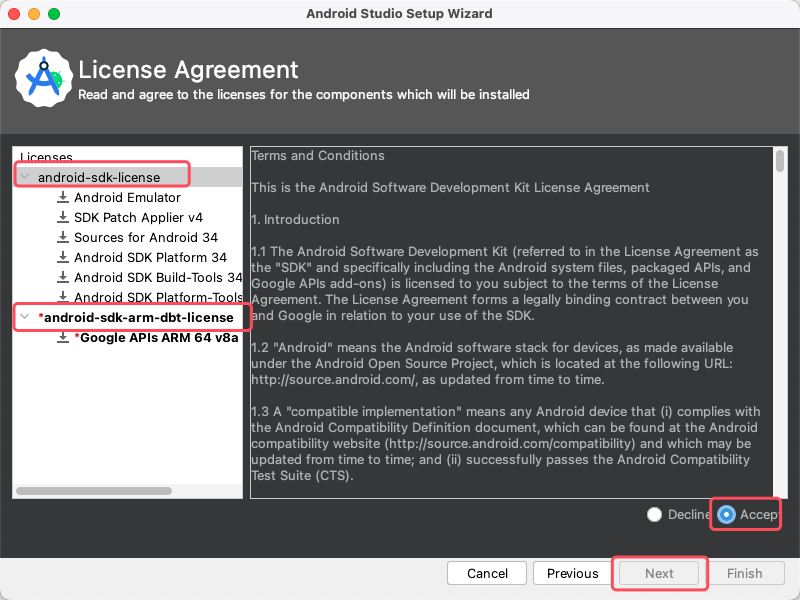Click download icon beside Sources for Android 34
The height and width of the screenshot is (600, 800).
click(63, 237)
